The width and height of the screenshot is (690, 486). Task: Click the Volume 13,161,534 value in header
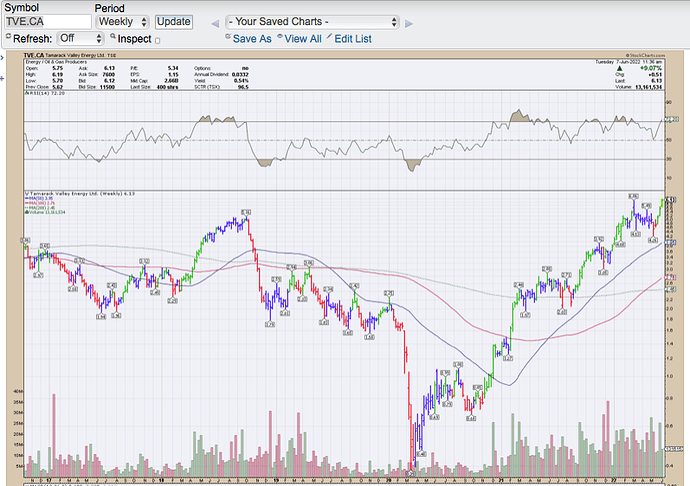648,87
